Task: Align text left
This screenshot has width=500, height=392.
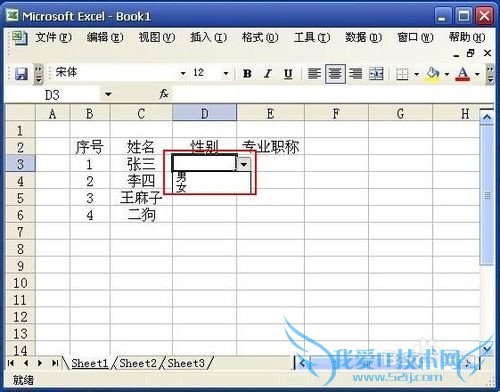Action: [314, 74]
